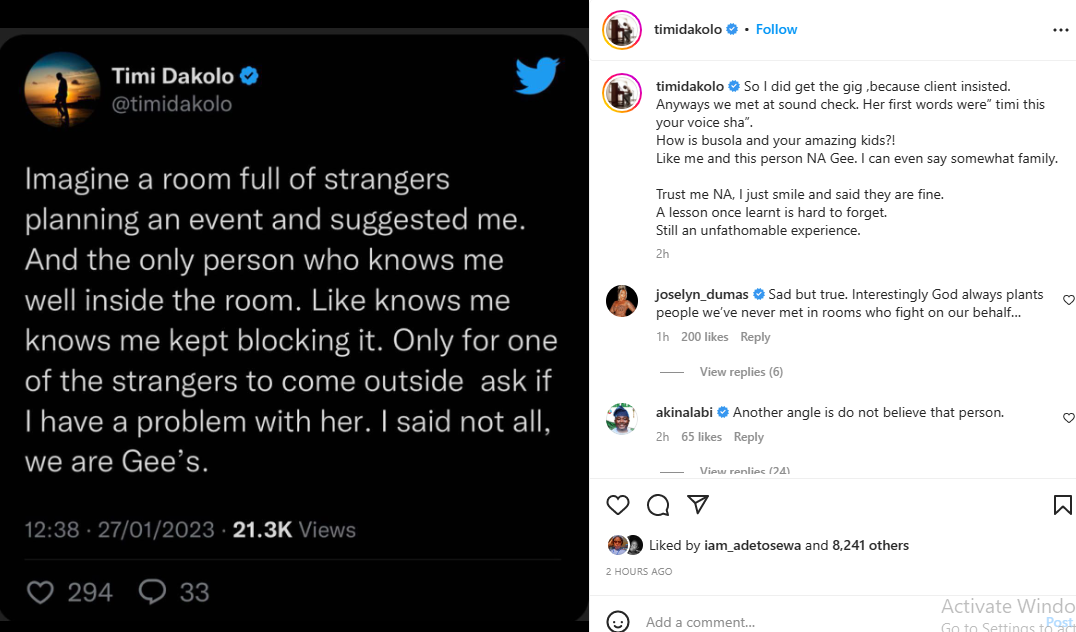Viewport: 1076px width, 632px height.
Task: Follow timidakolo
Action: [776, 30]
